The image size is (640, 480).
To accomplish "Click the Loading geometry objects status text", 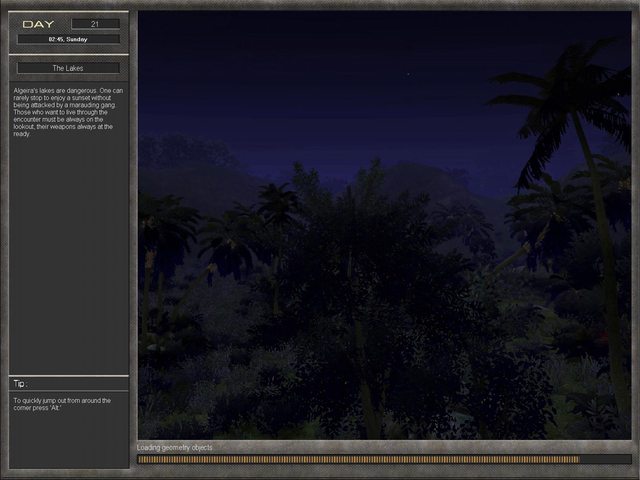I will (175, 448).
